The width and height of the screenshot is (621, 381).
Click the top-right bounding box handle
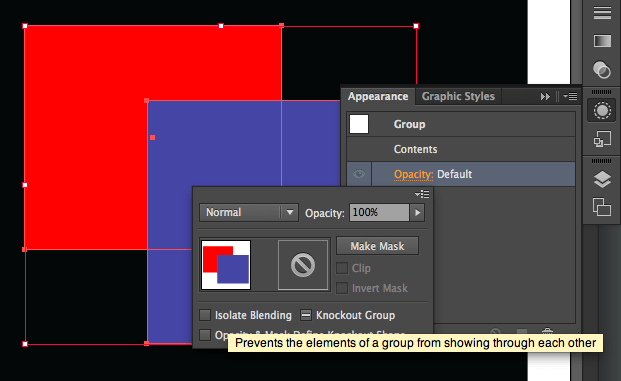point(416,26)
